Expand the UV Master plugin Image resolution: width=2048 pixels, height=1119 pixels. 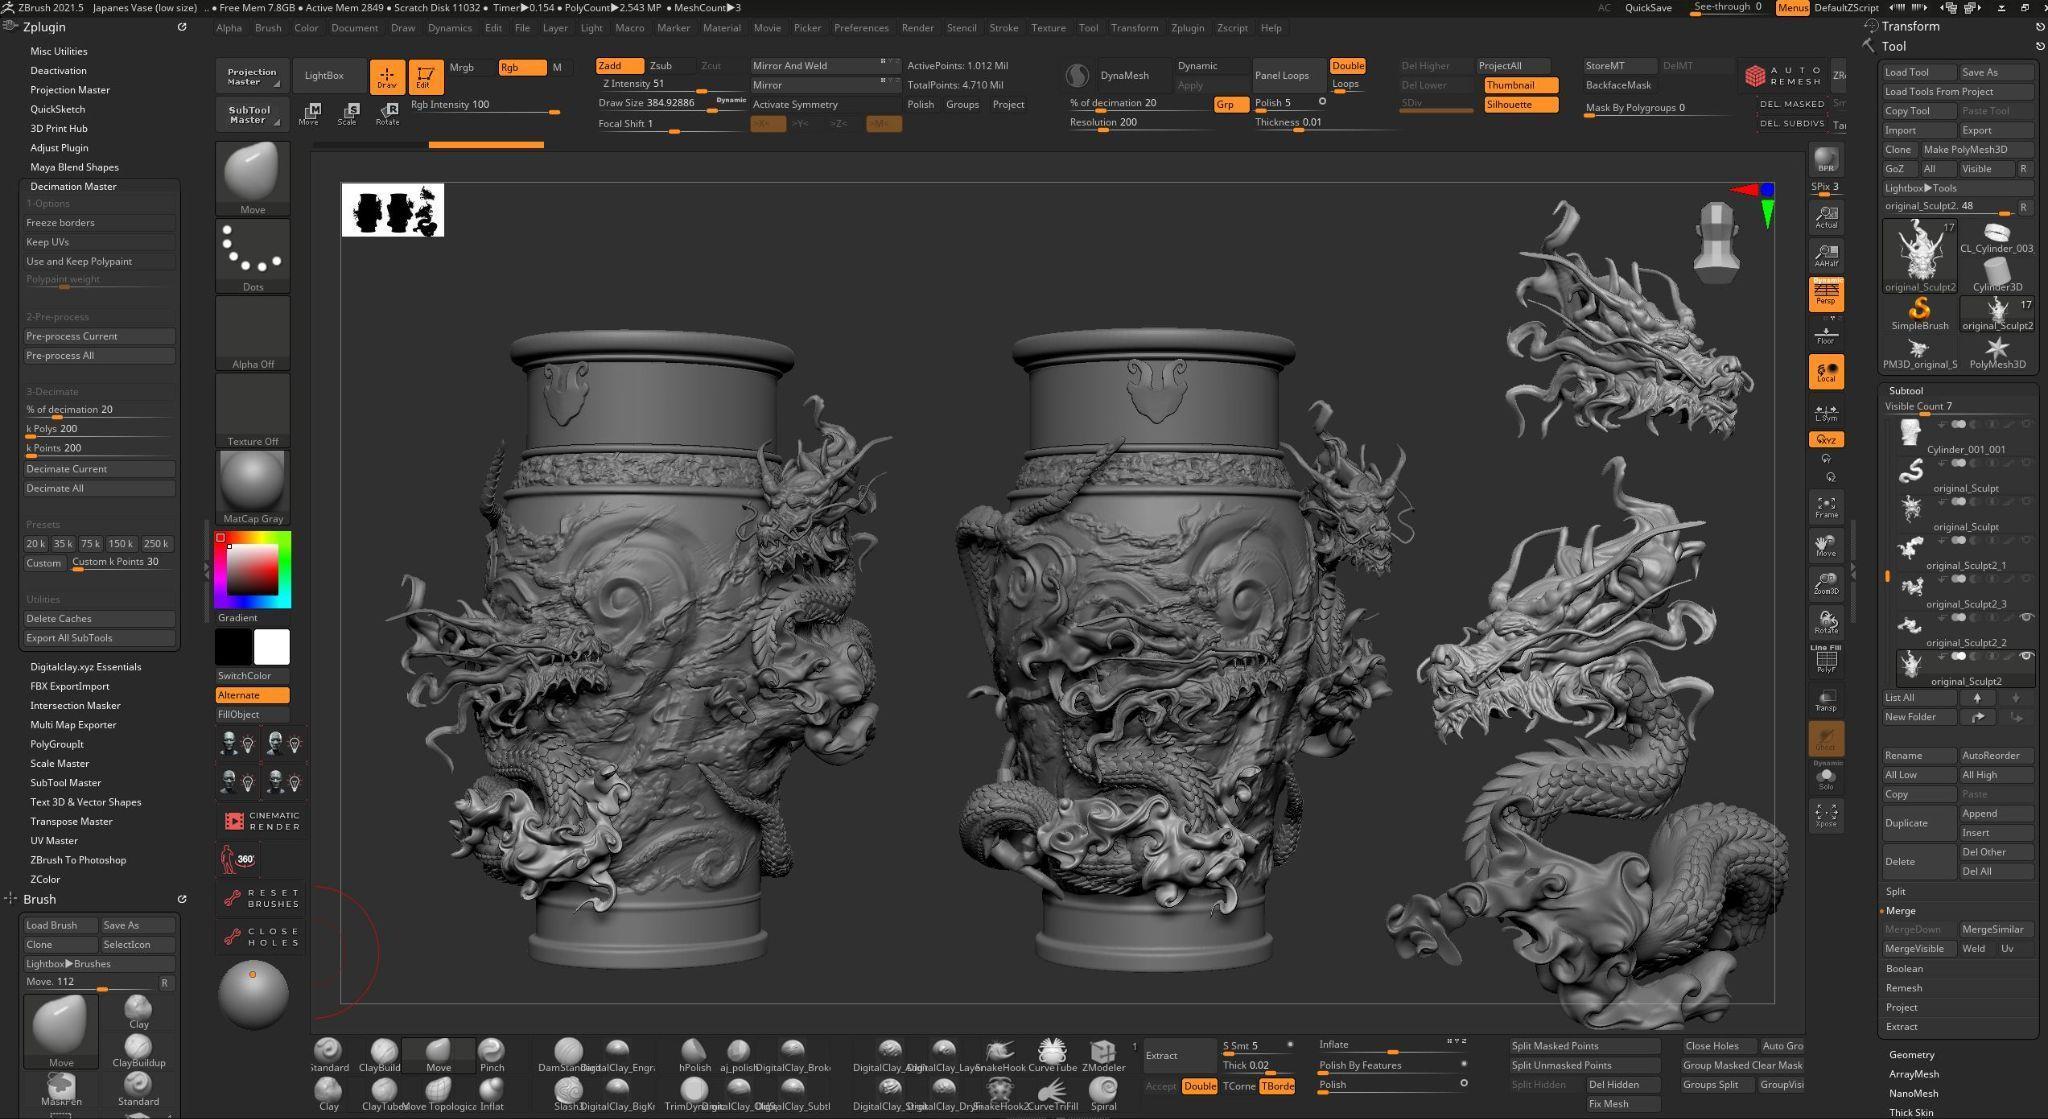(54, 840)
